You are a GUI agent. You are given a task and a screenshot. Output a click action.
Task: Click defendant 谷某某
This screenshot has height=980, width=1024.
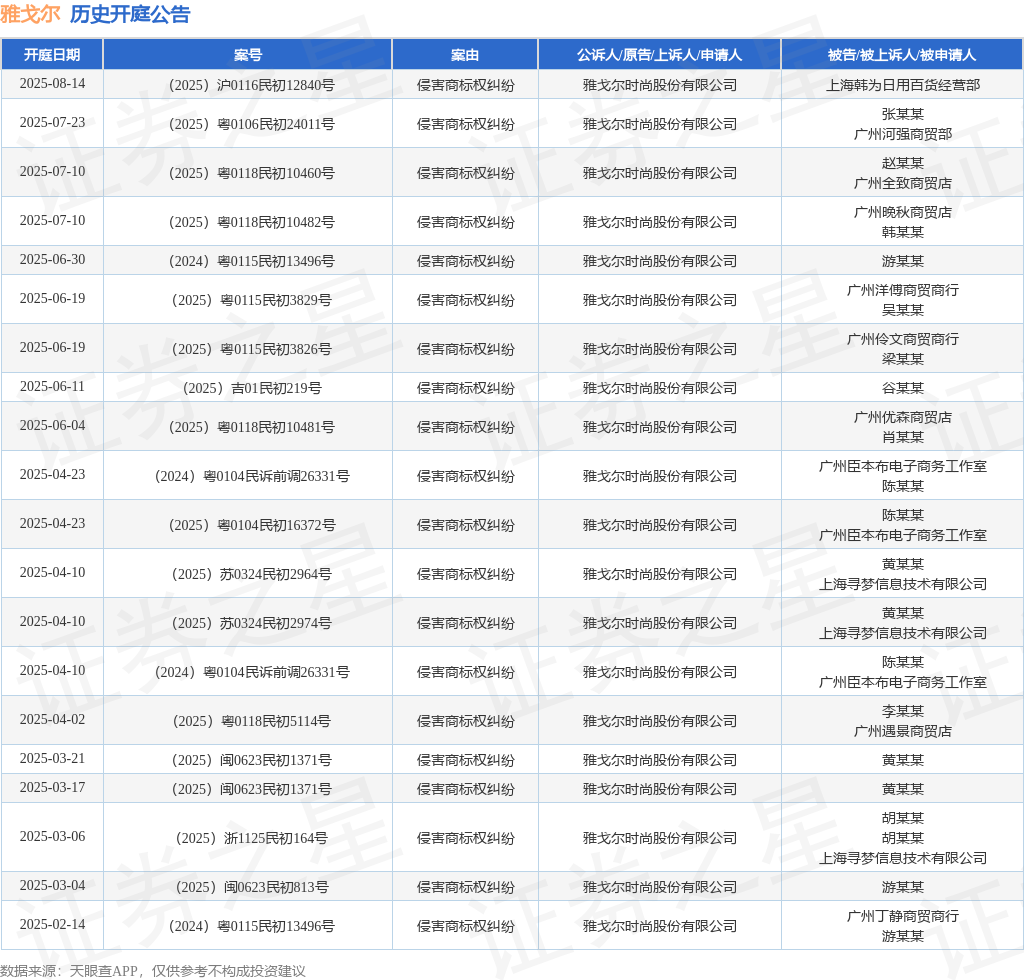tap(903, 388)
